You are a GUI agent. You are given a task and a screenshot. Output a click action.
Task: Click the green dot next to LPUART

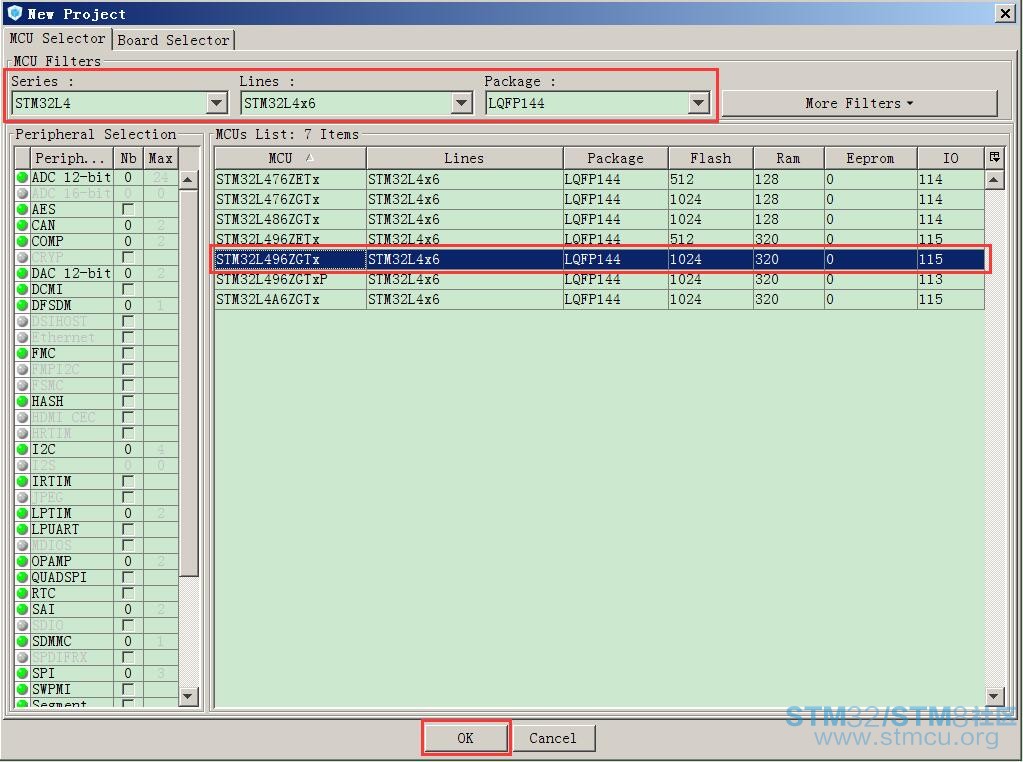[22, 529]
